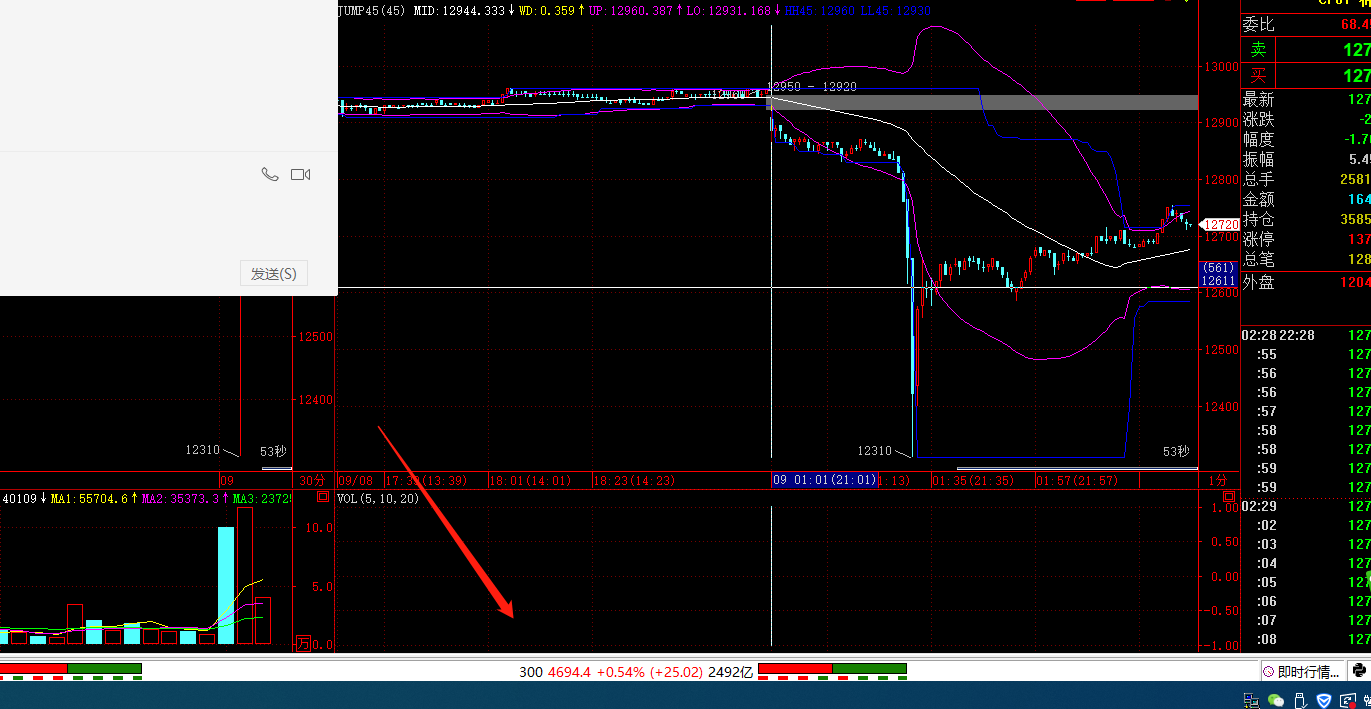Click the VOL(5,10,20) indicator label
This screenshot has width=1371, height=709.
pyautogui.click(x=378, y=498)
